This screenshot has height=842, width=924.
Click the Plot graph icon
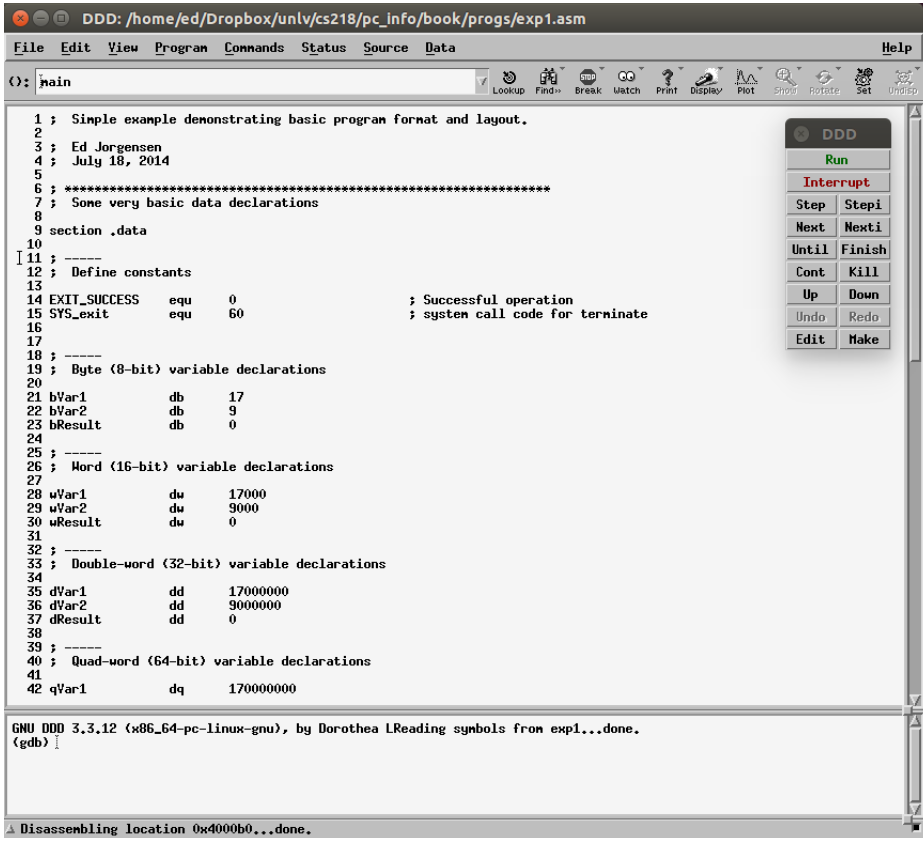[746, 81]
